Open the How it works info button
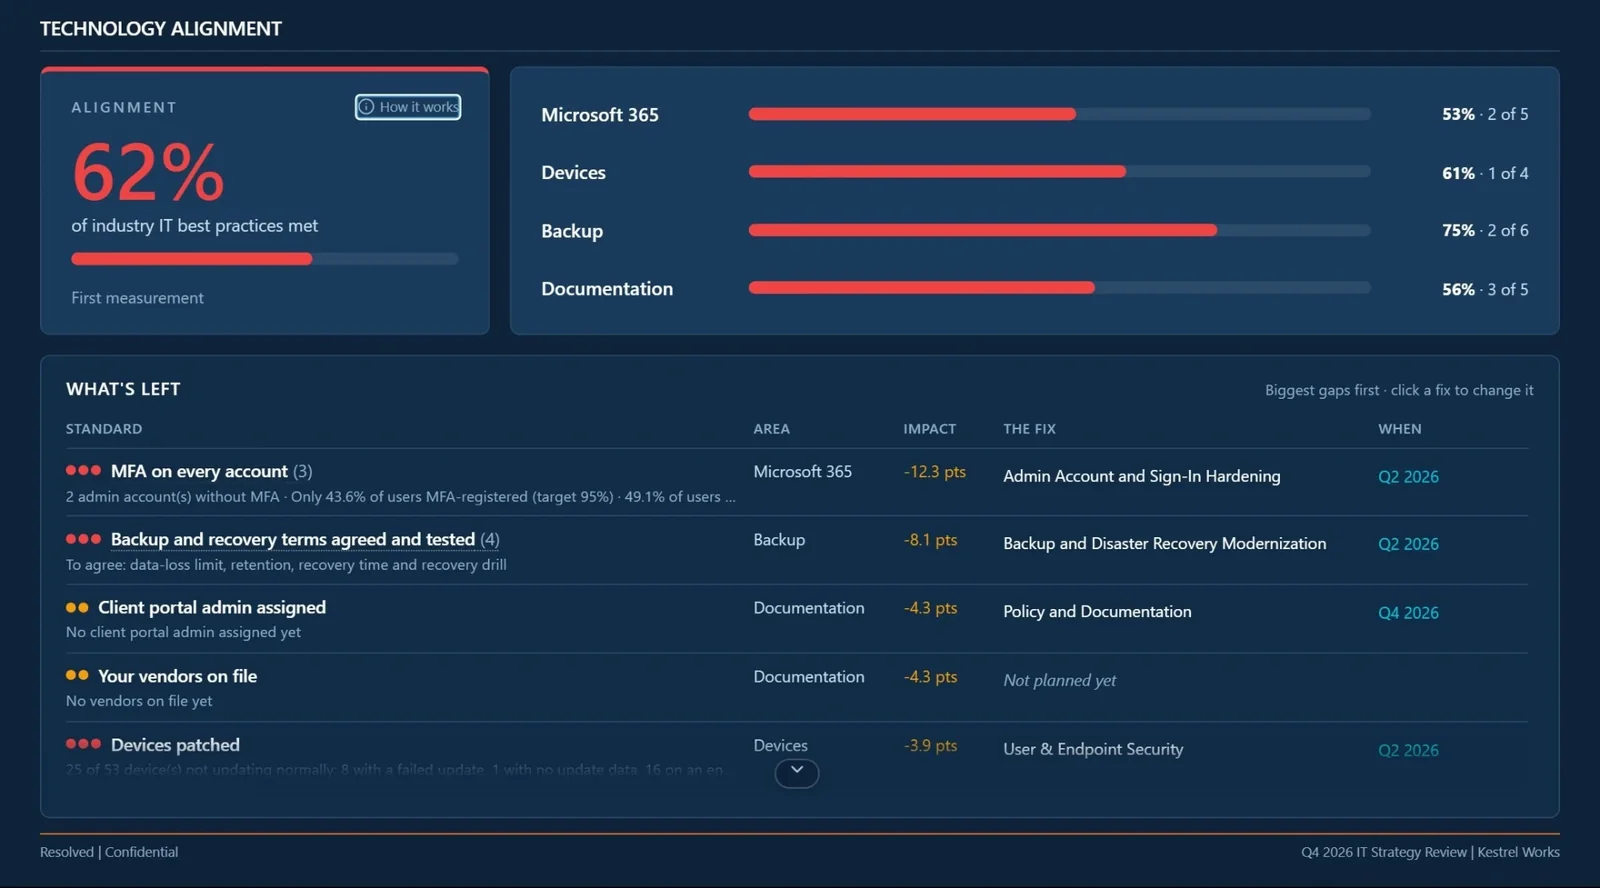 click(408, 107)
